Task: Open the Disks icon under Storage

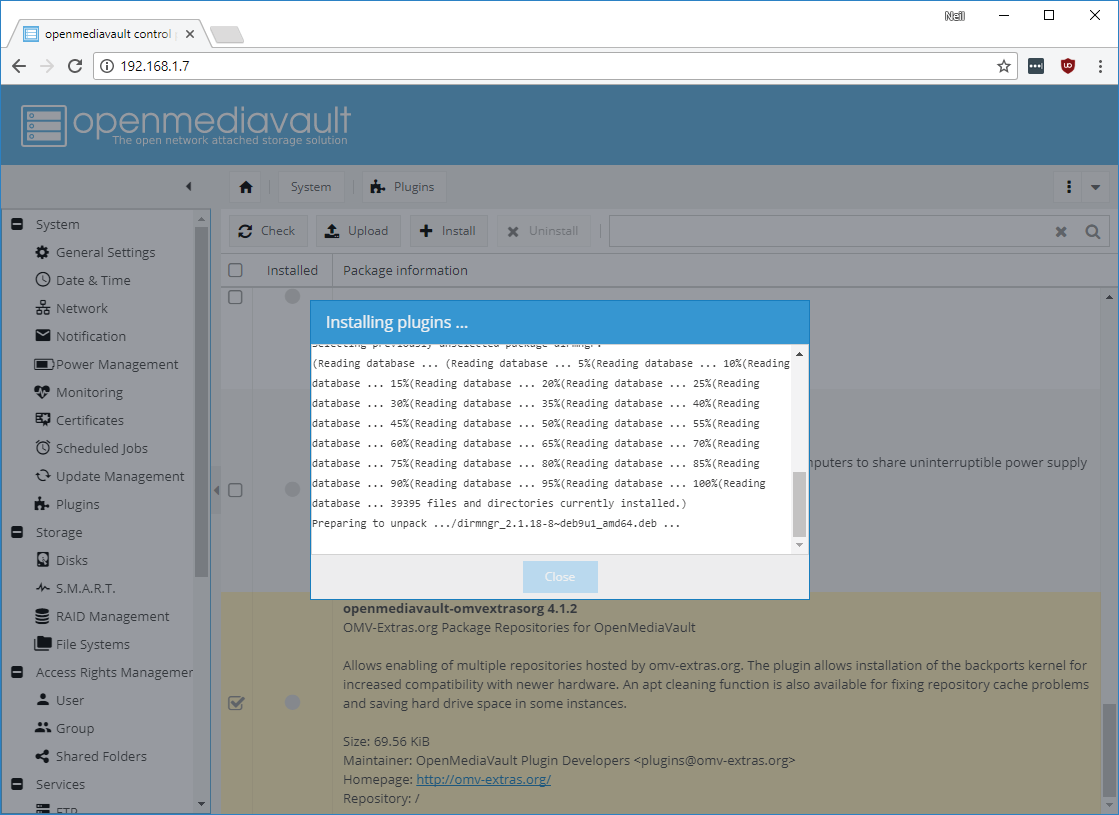Action: click(42, 560)
